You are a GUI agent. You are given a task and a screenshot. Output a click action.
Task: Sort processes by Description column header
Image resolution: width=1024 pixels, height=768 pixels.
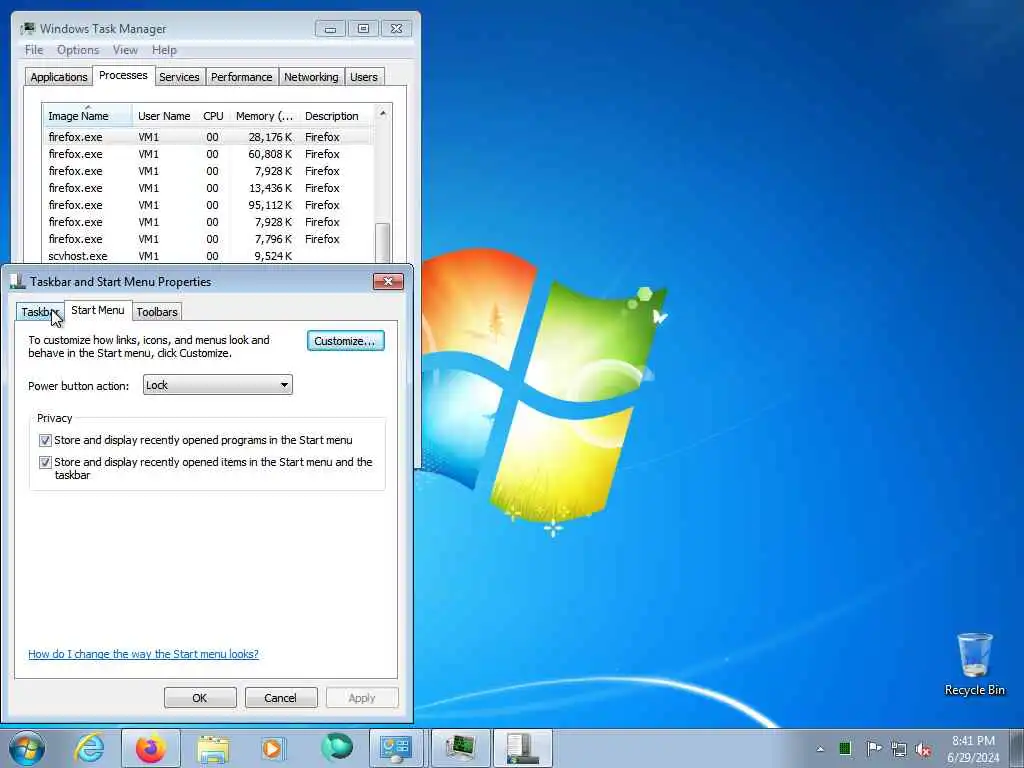(x=336, y=116)
